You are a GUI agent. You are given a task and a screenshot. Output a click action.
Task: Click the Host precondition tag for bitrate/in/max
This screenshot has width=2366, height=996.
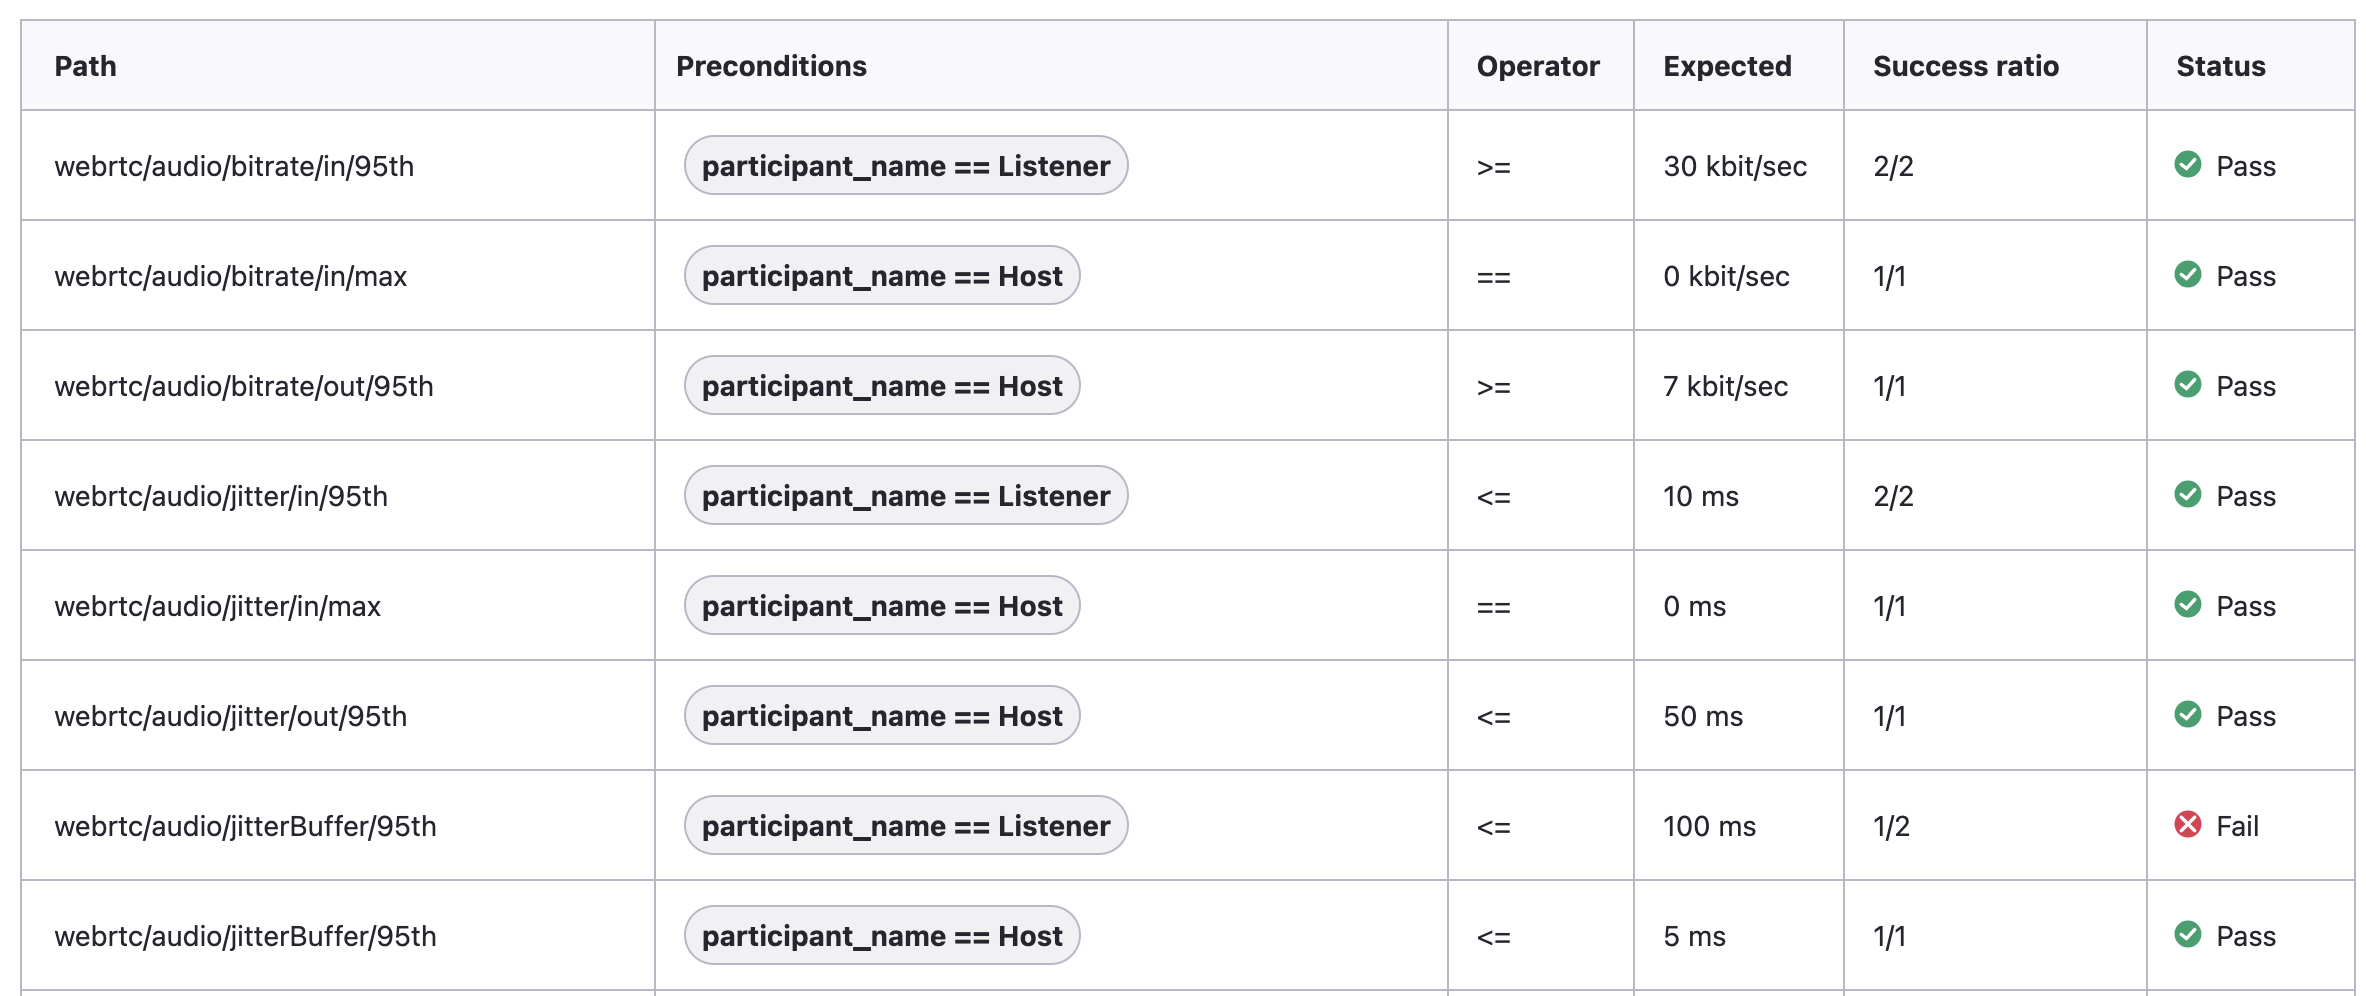tap(882, 275)
